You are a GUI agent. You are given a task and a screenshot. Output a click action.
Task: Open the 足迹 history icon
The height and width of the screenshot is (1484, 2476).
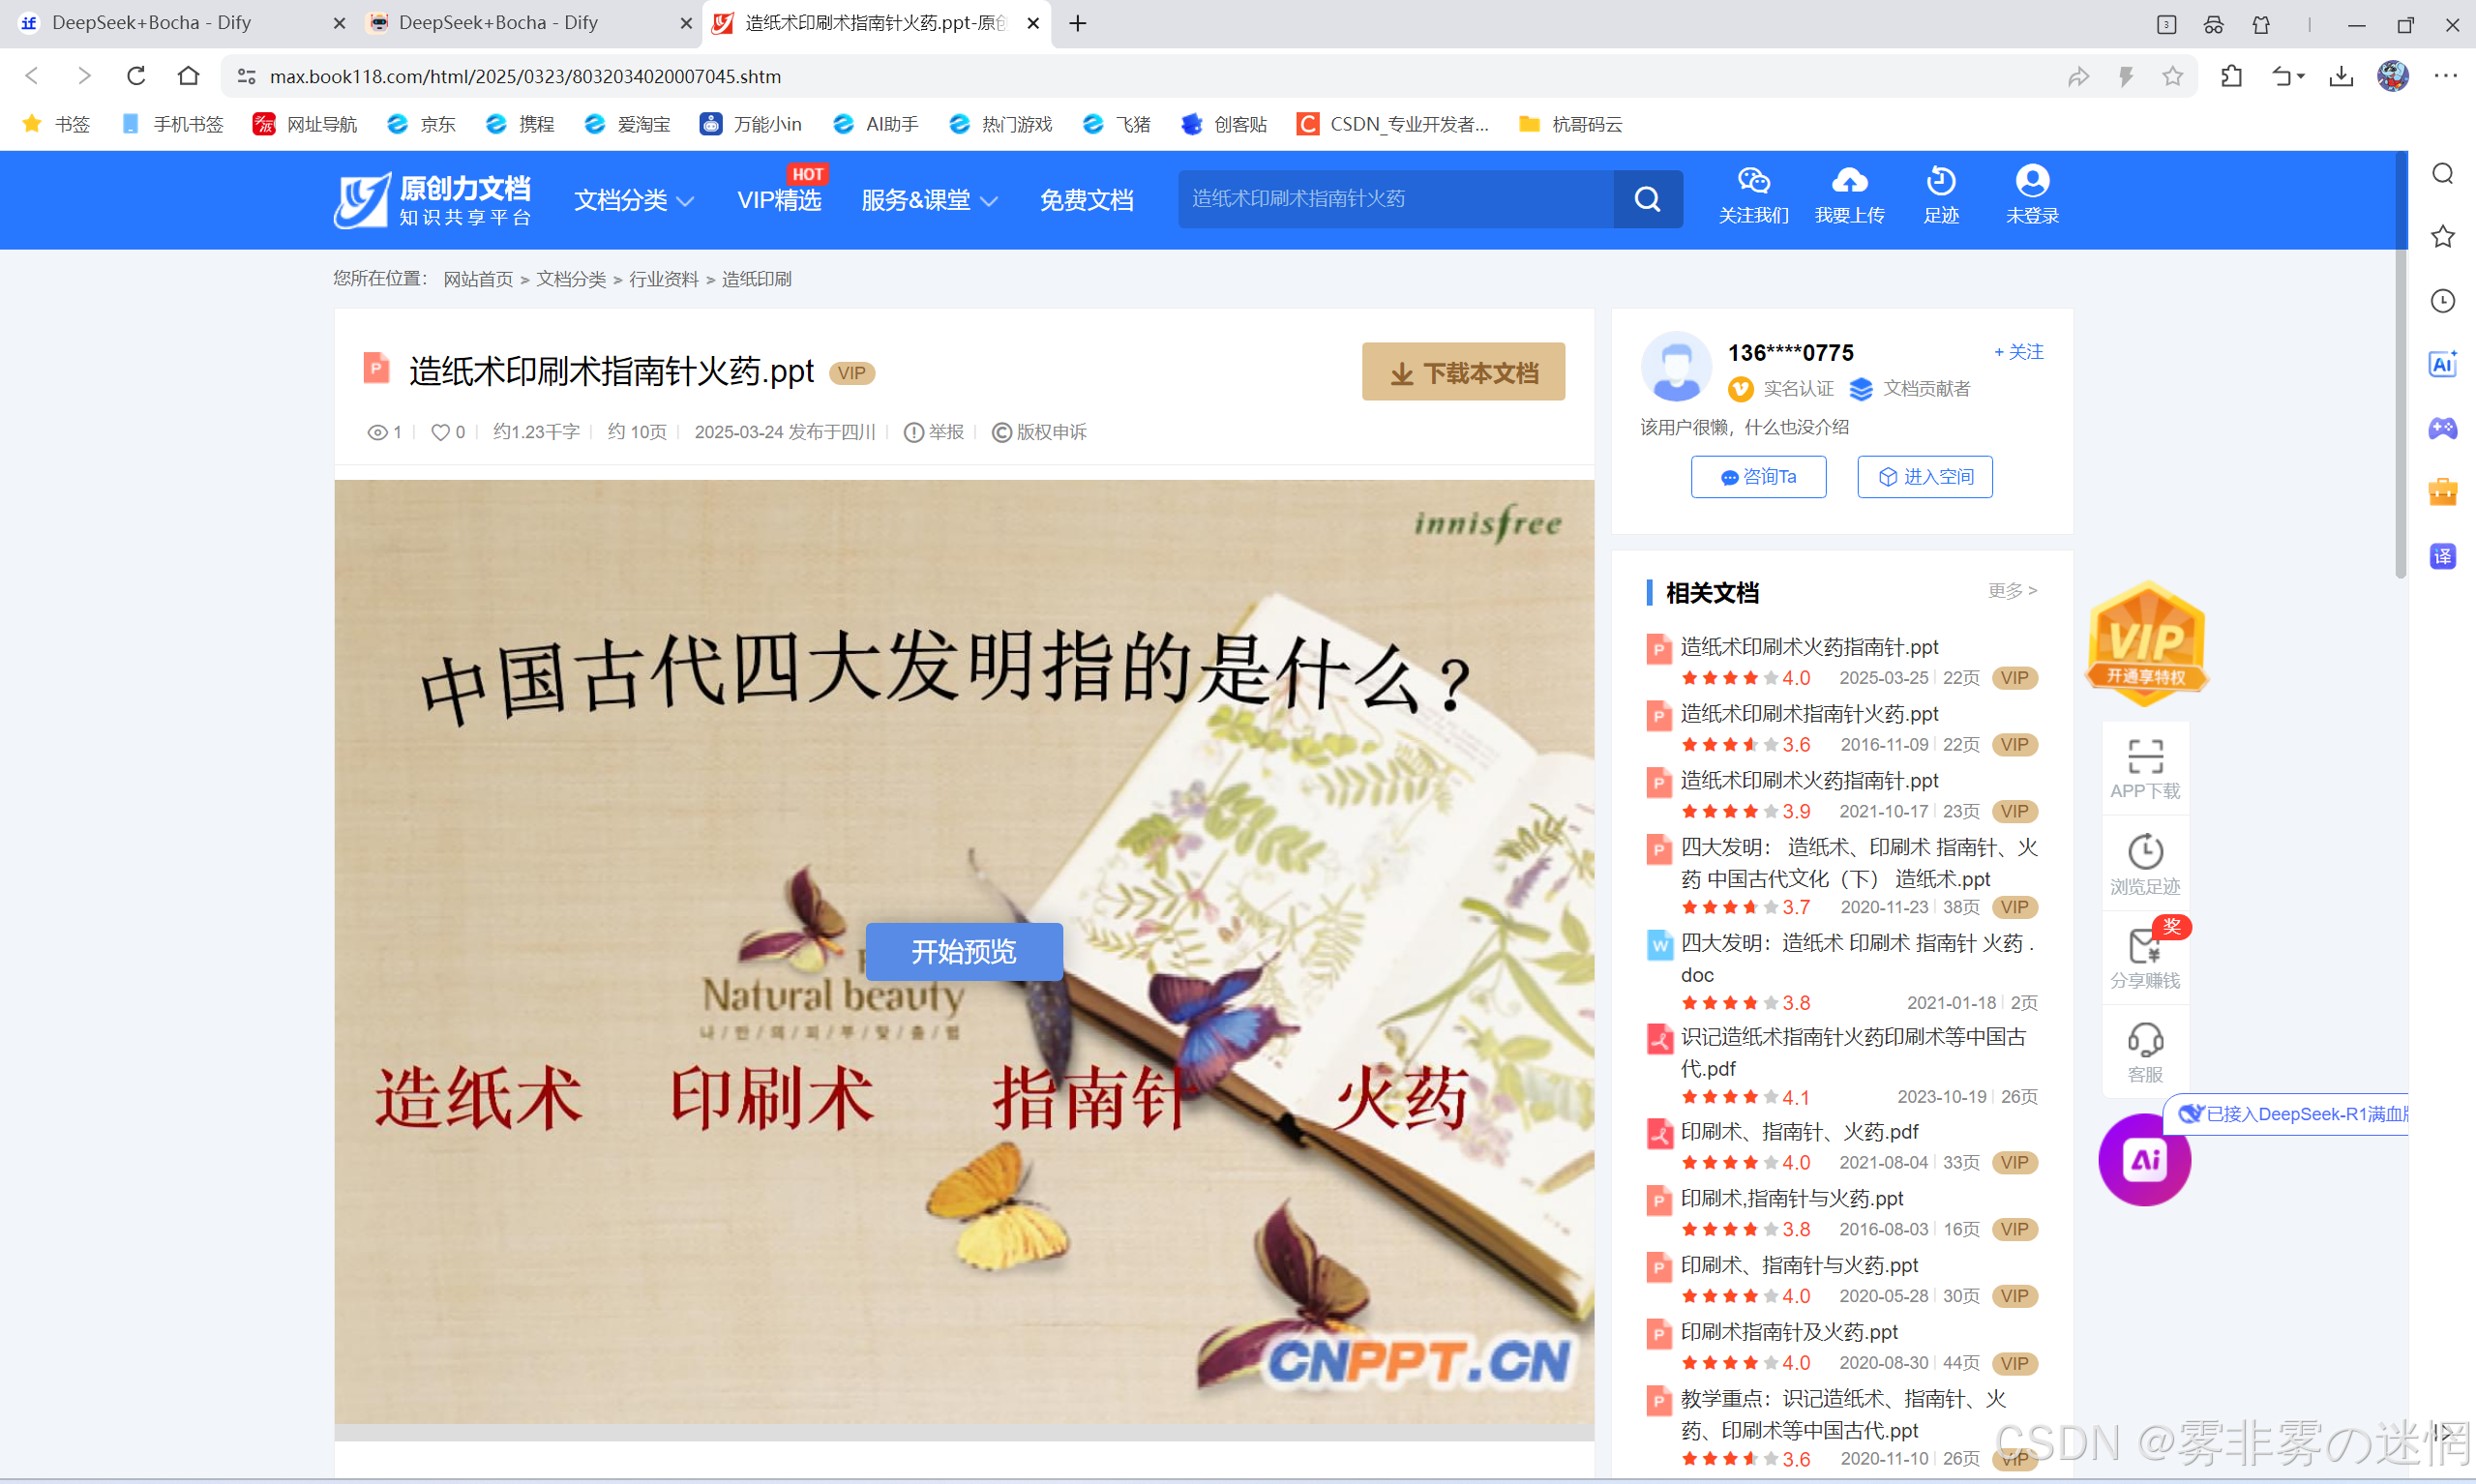(1940, 181)
